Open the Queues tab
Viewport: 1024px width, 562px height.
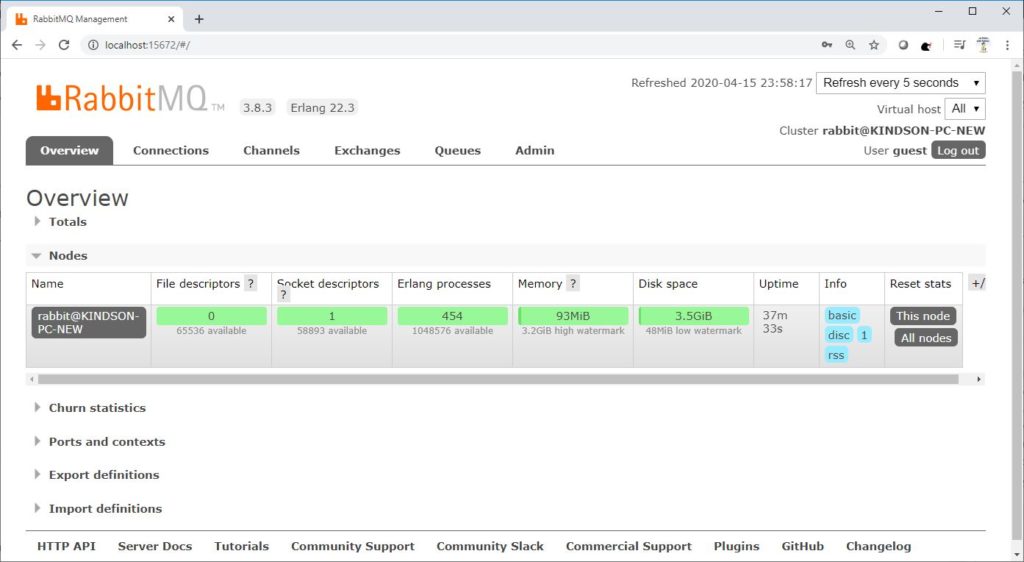pos(458,151)
